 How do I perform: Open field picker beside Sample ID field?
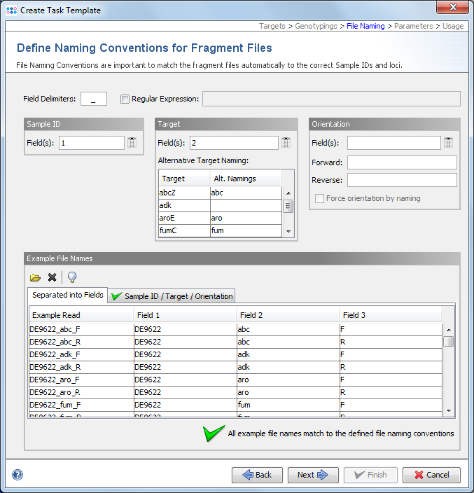click(132, 143)
